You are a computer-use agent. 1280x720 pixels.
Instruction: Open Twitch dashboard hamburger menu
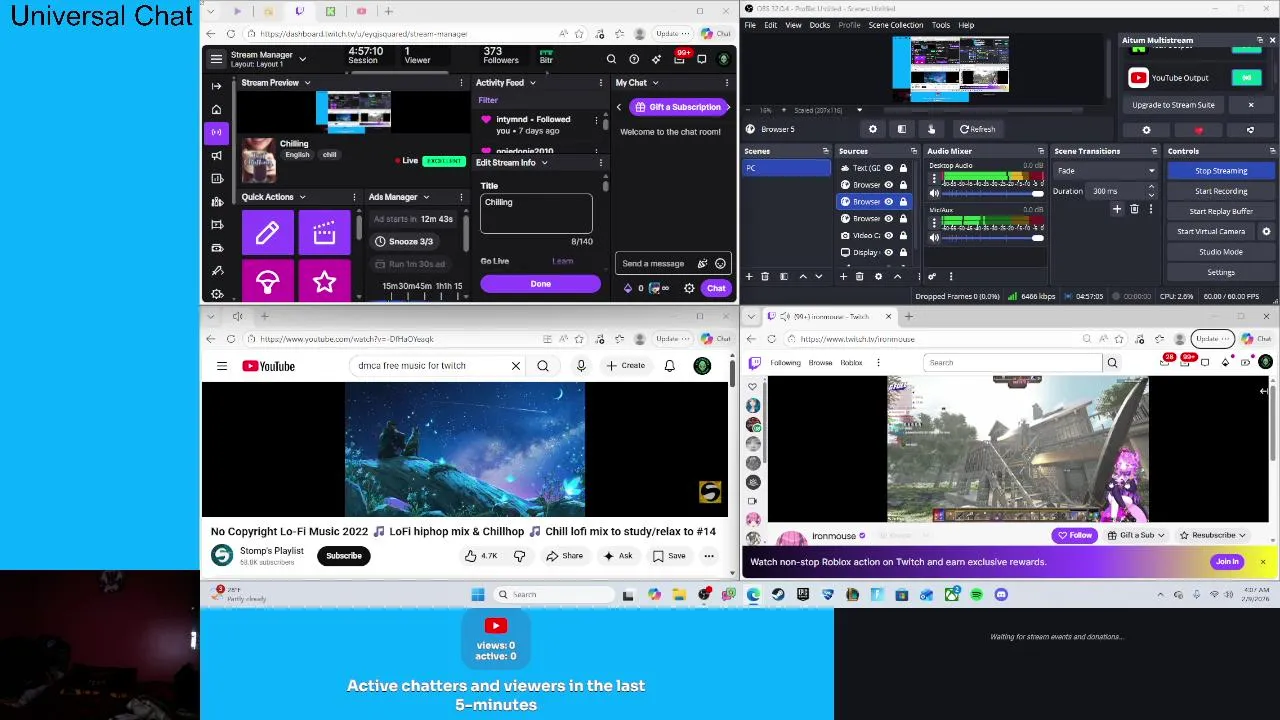[216, 59]
